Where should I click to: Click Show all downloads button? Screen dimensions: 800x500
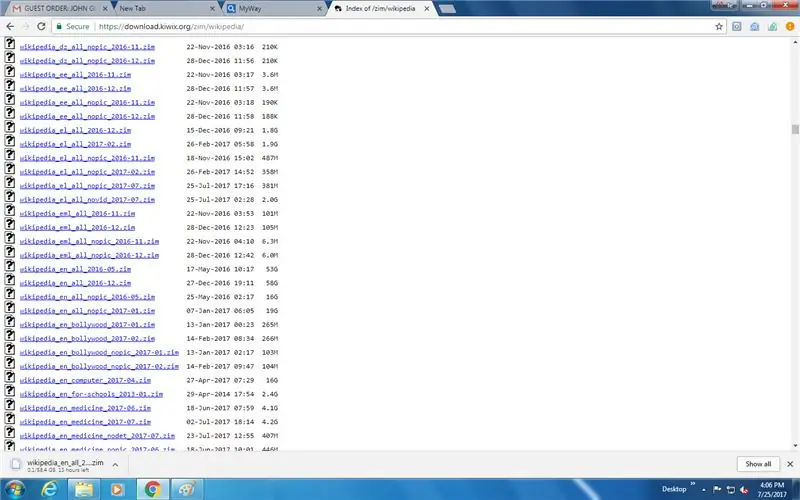[758, 464]
